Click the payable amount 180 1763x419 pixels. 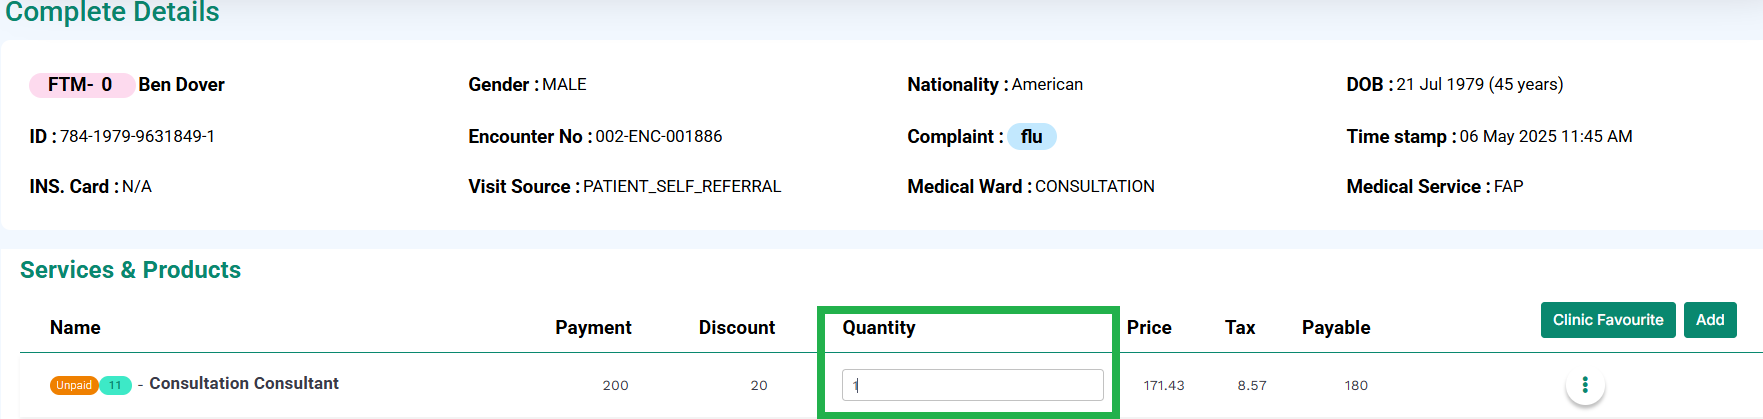click(1356, 385)
